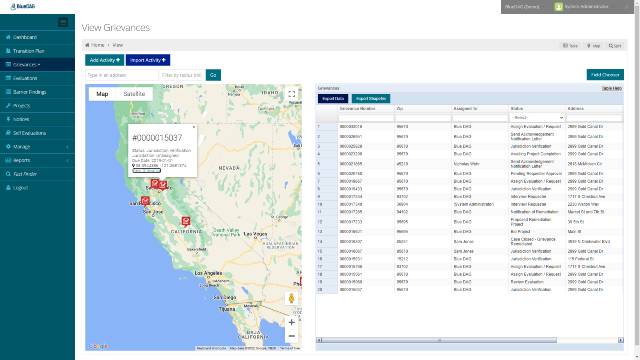Select the Street View pegman icon
Viewport: 640px width, 360px height.
point(291,298)
